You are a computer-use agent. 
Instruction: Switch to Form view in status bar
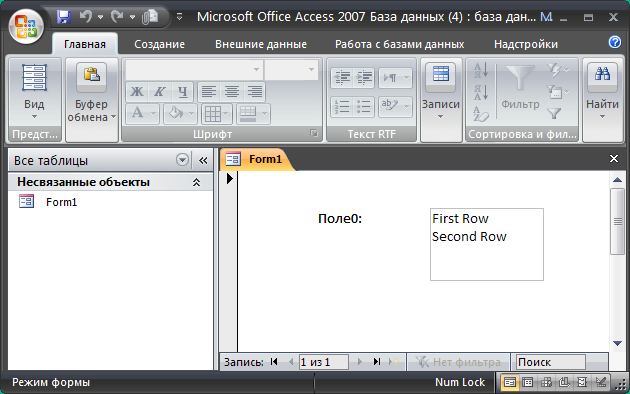click(509, 382)
